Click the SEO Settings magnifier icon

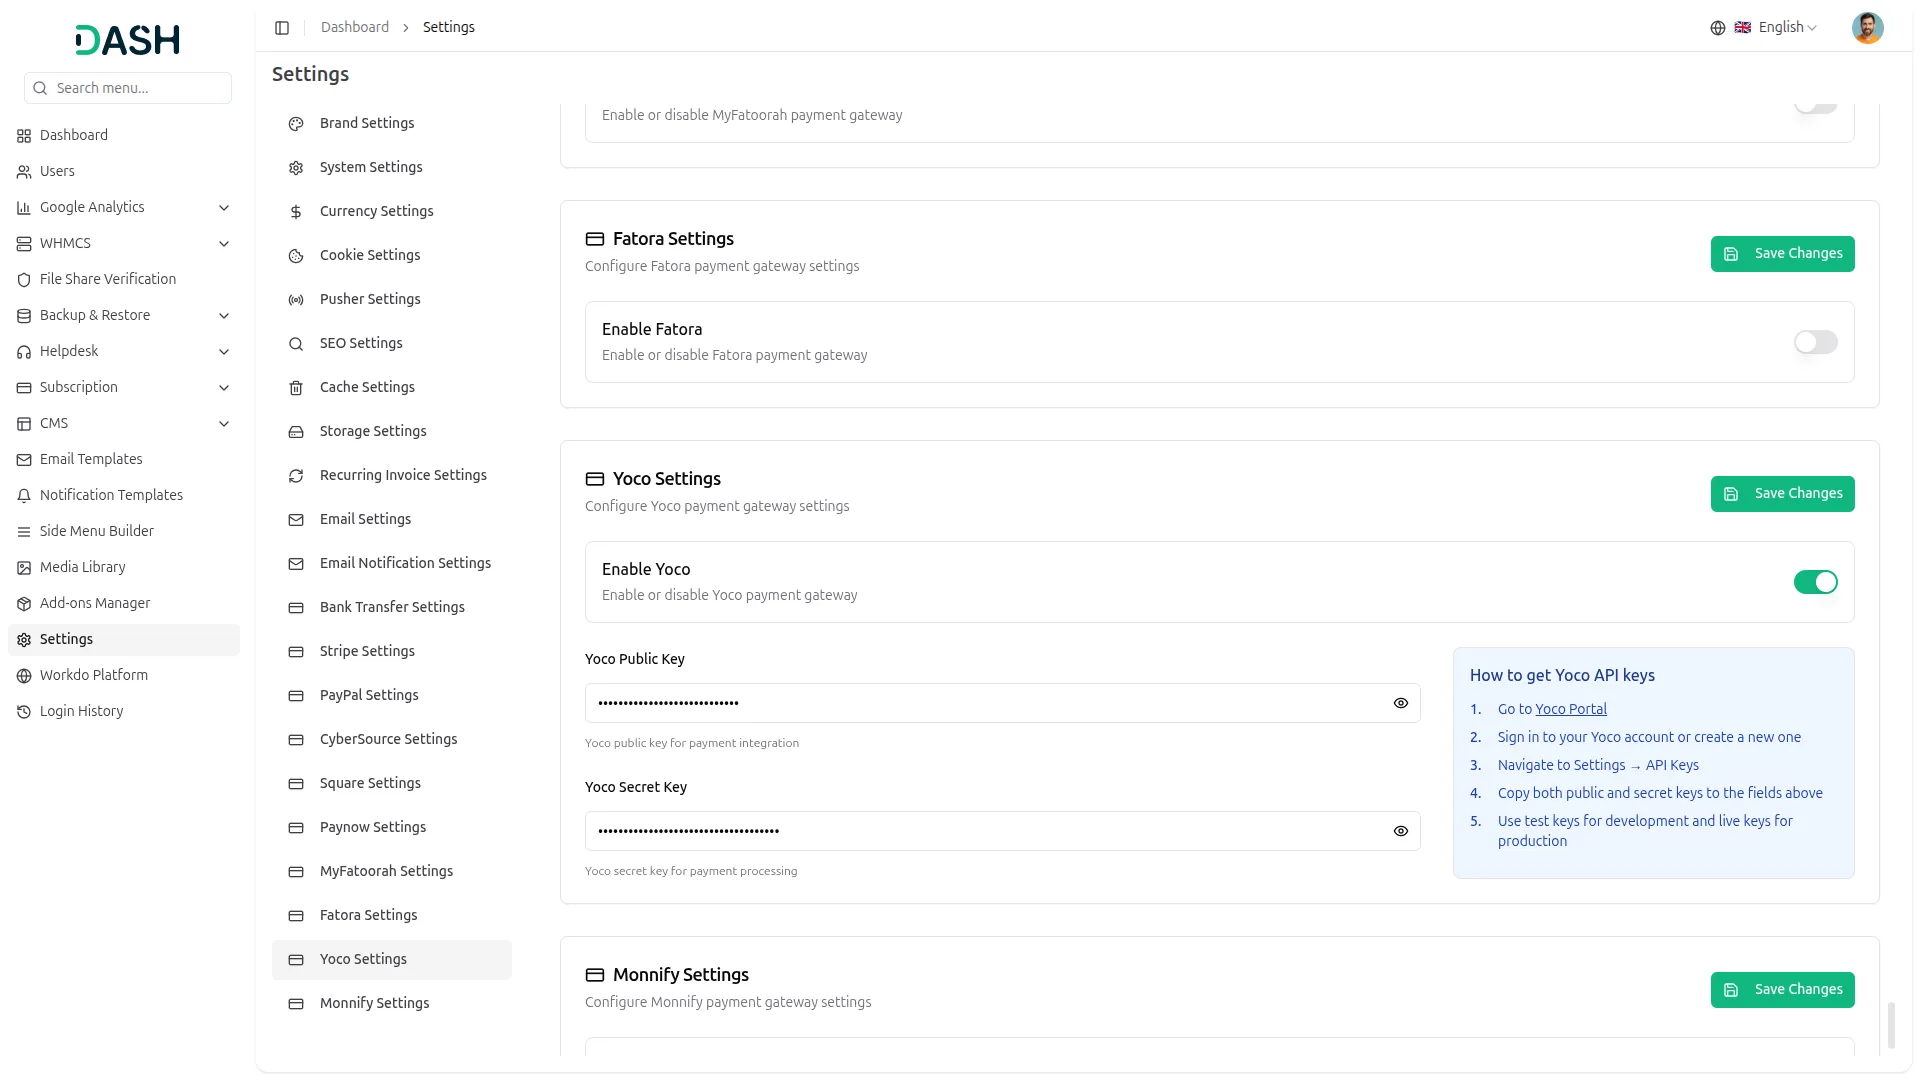(x=296, y=344)
